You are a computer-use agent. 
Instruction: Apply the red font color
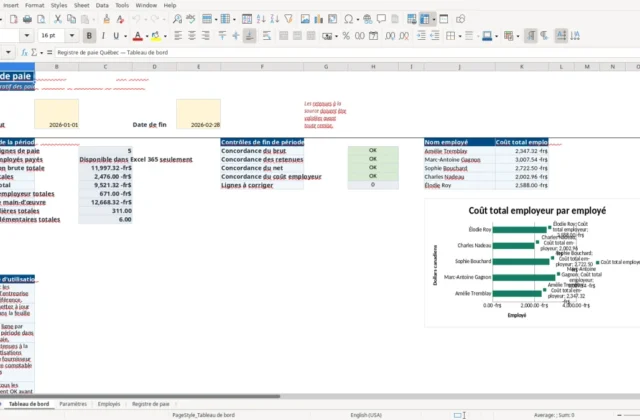pyautogui.click(x=138, y=36)
